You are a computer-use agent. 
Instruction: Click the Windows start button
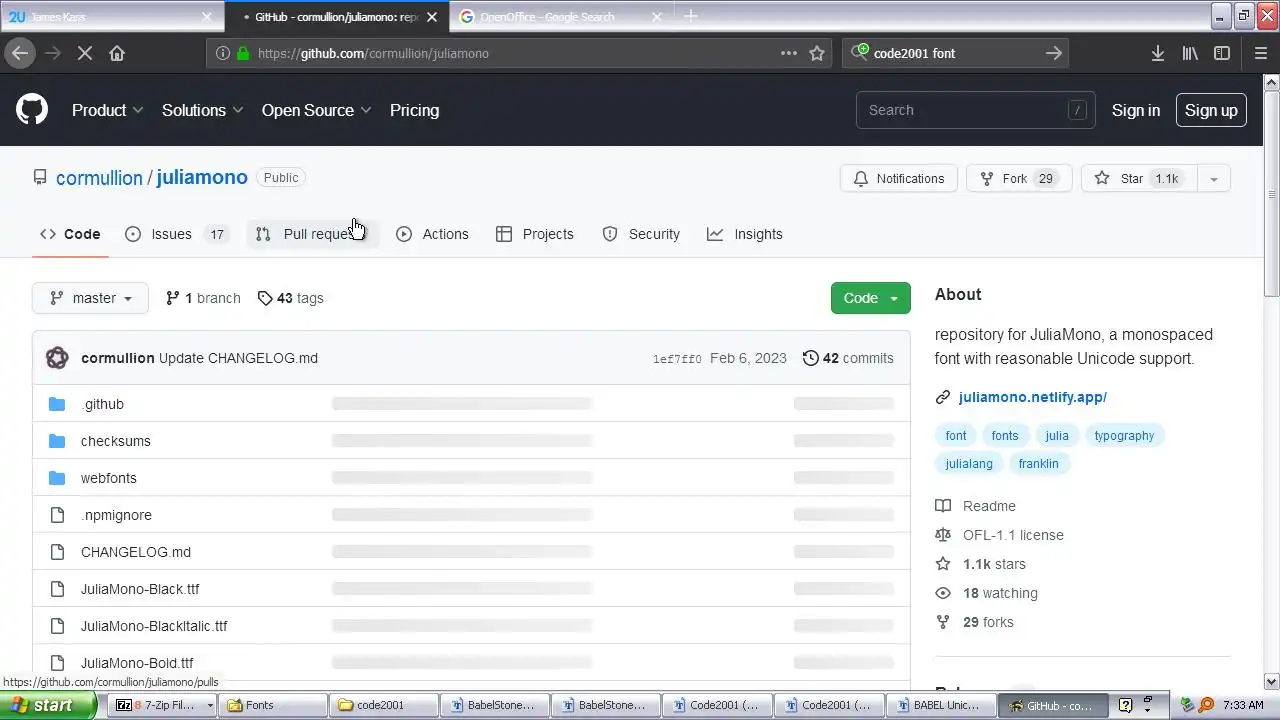[47, 705]
